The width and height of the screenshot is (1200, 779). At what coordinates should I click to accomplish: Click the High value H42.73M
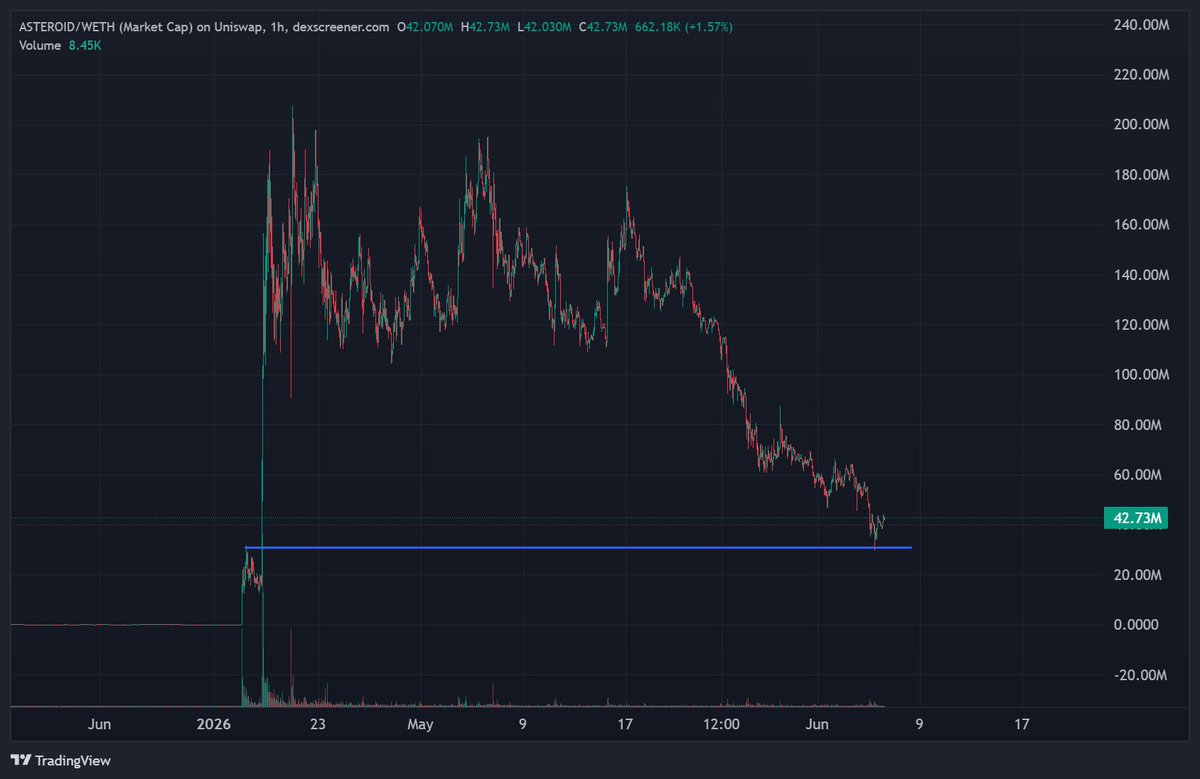[x=487, y=27]
